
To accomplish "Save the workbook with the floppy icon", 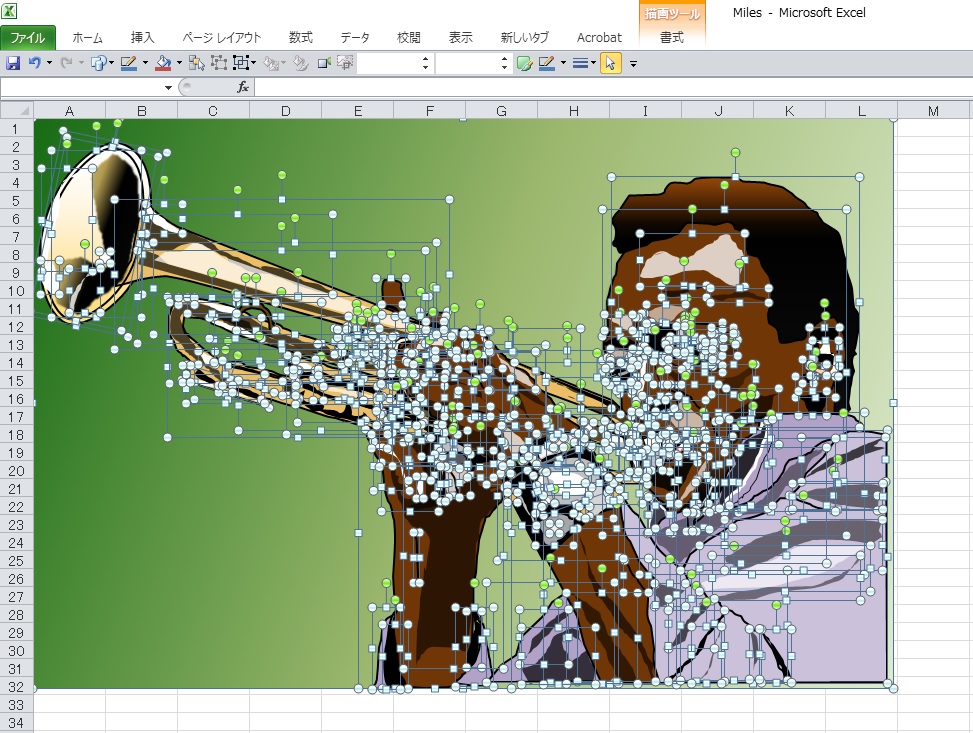I will (x=12, y=63).
